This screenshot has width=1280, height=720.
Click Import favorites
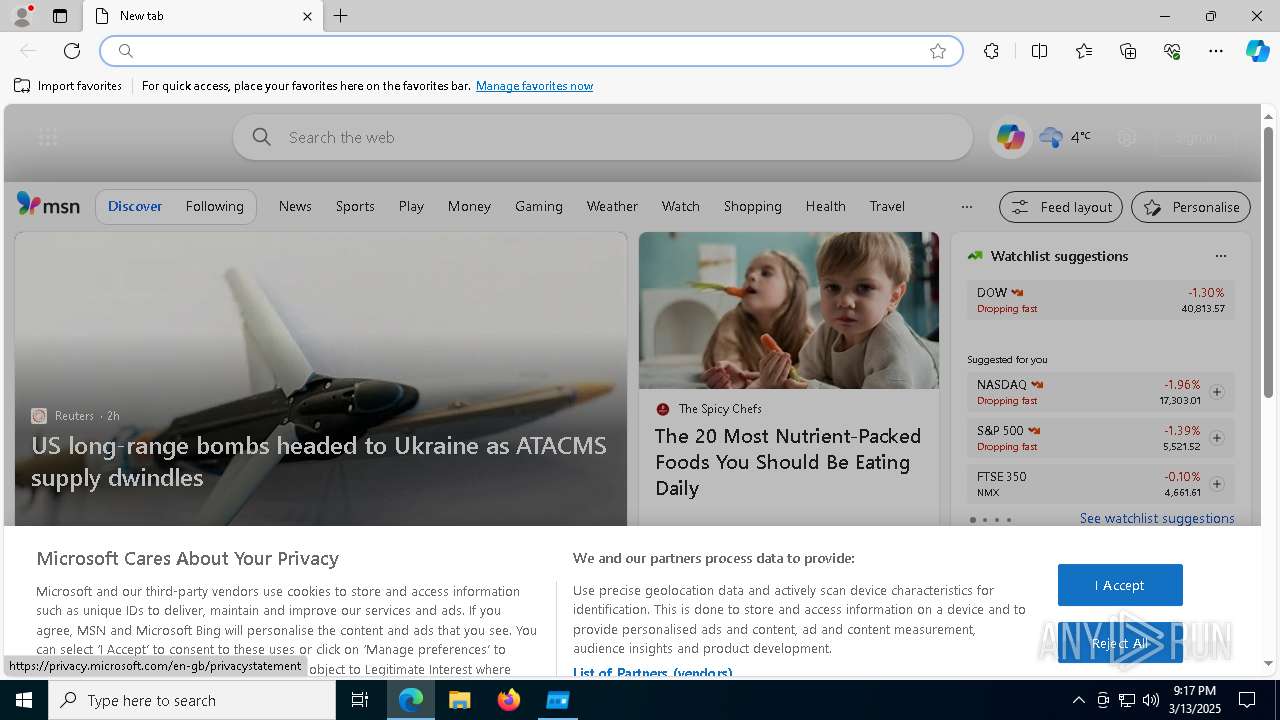click(x=68, y=86)
